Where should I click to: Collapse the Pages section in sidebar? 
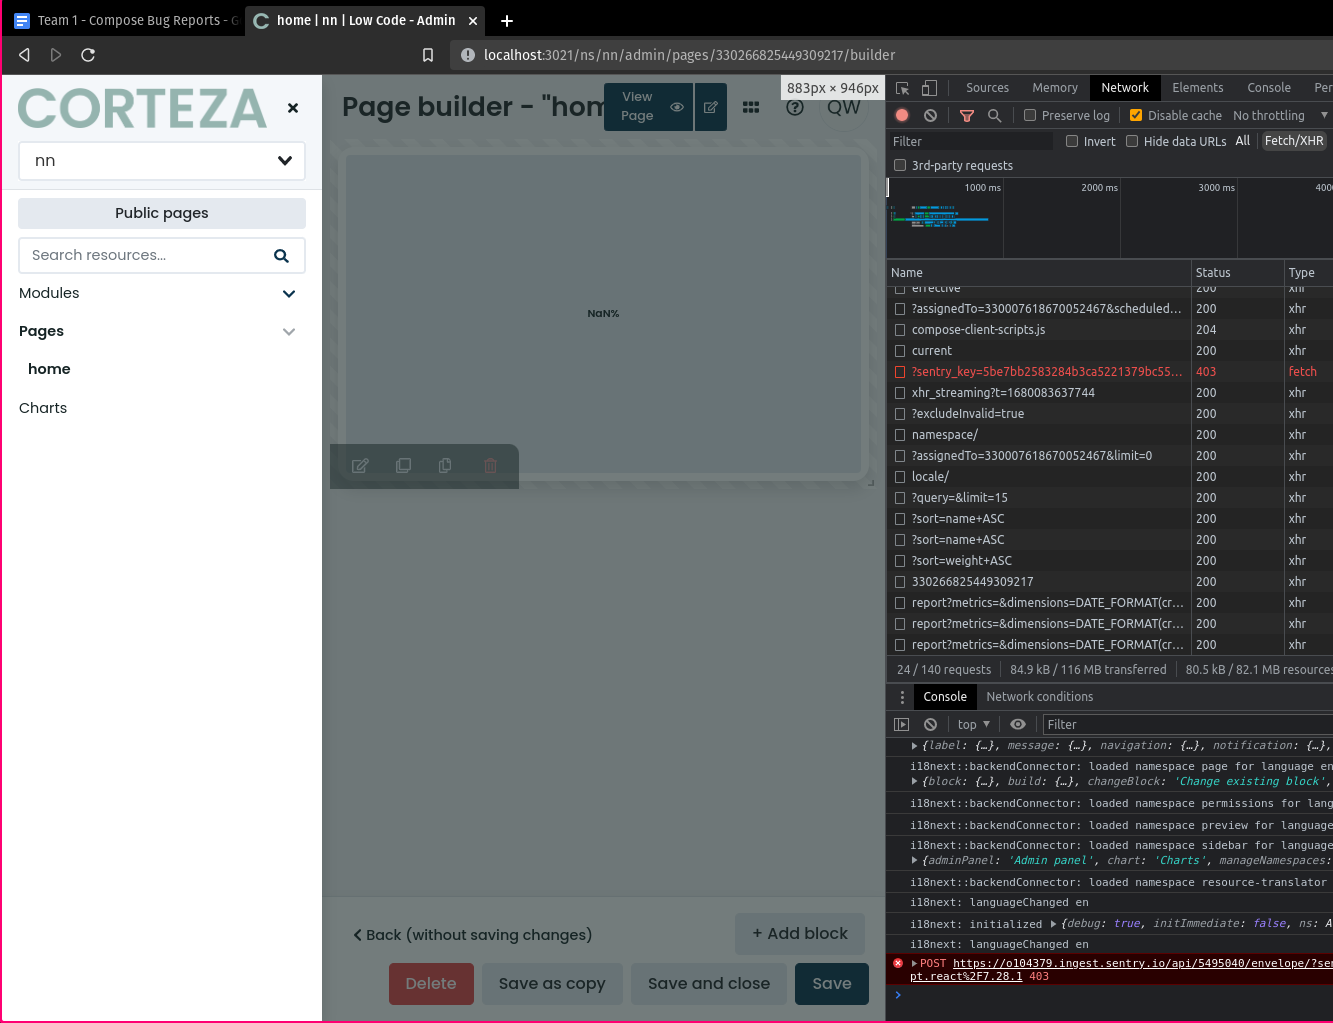pyautogui.click(x=289, y=331)
